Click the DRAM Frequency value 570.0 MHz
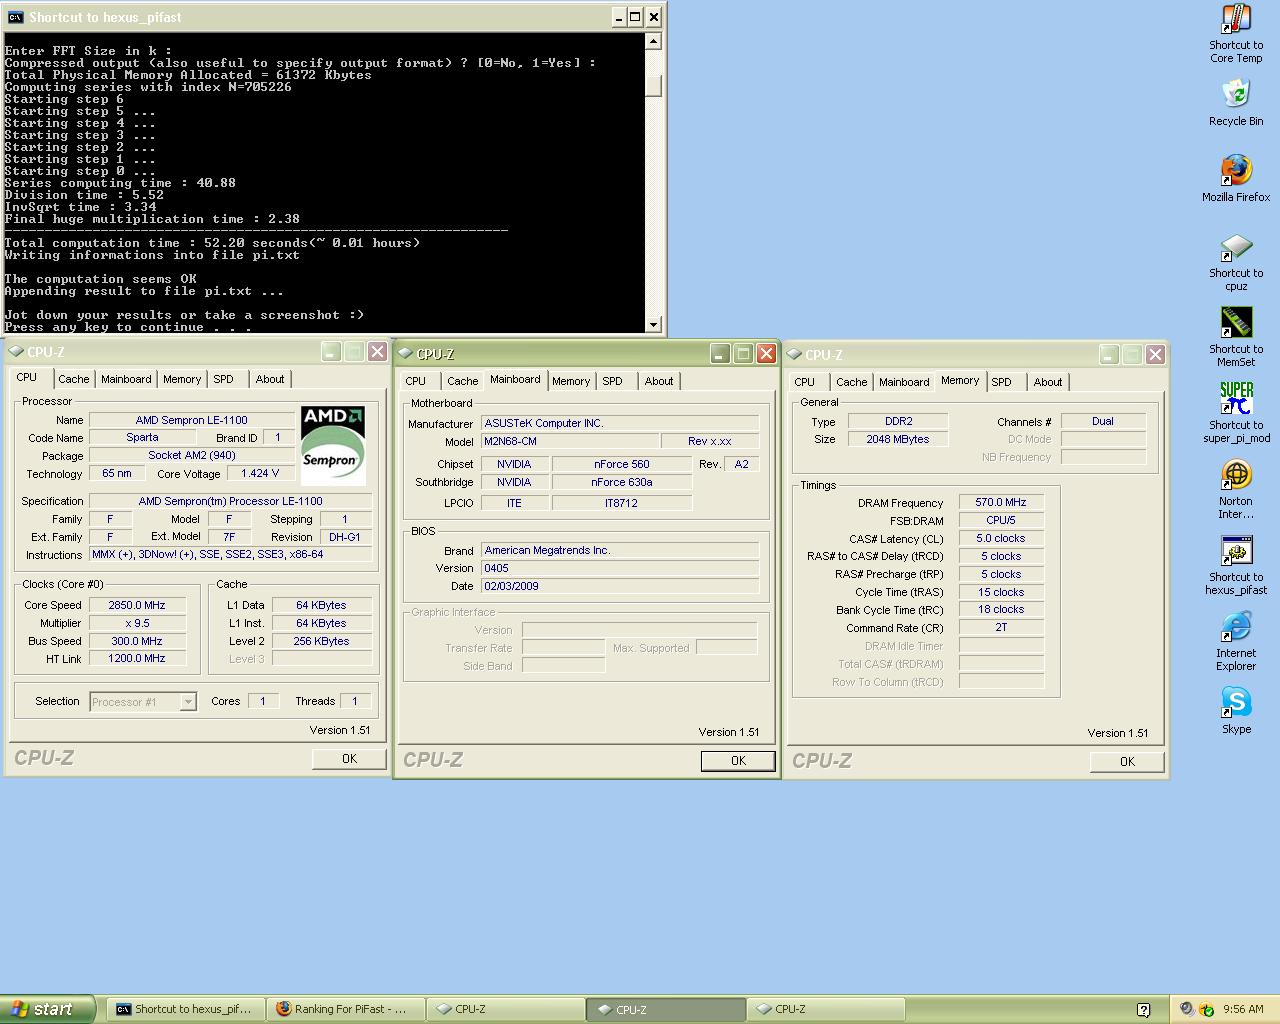Image resolution: width=1280 pixels, height=1024 pixels. (1001, 502)
